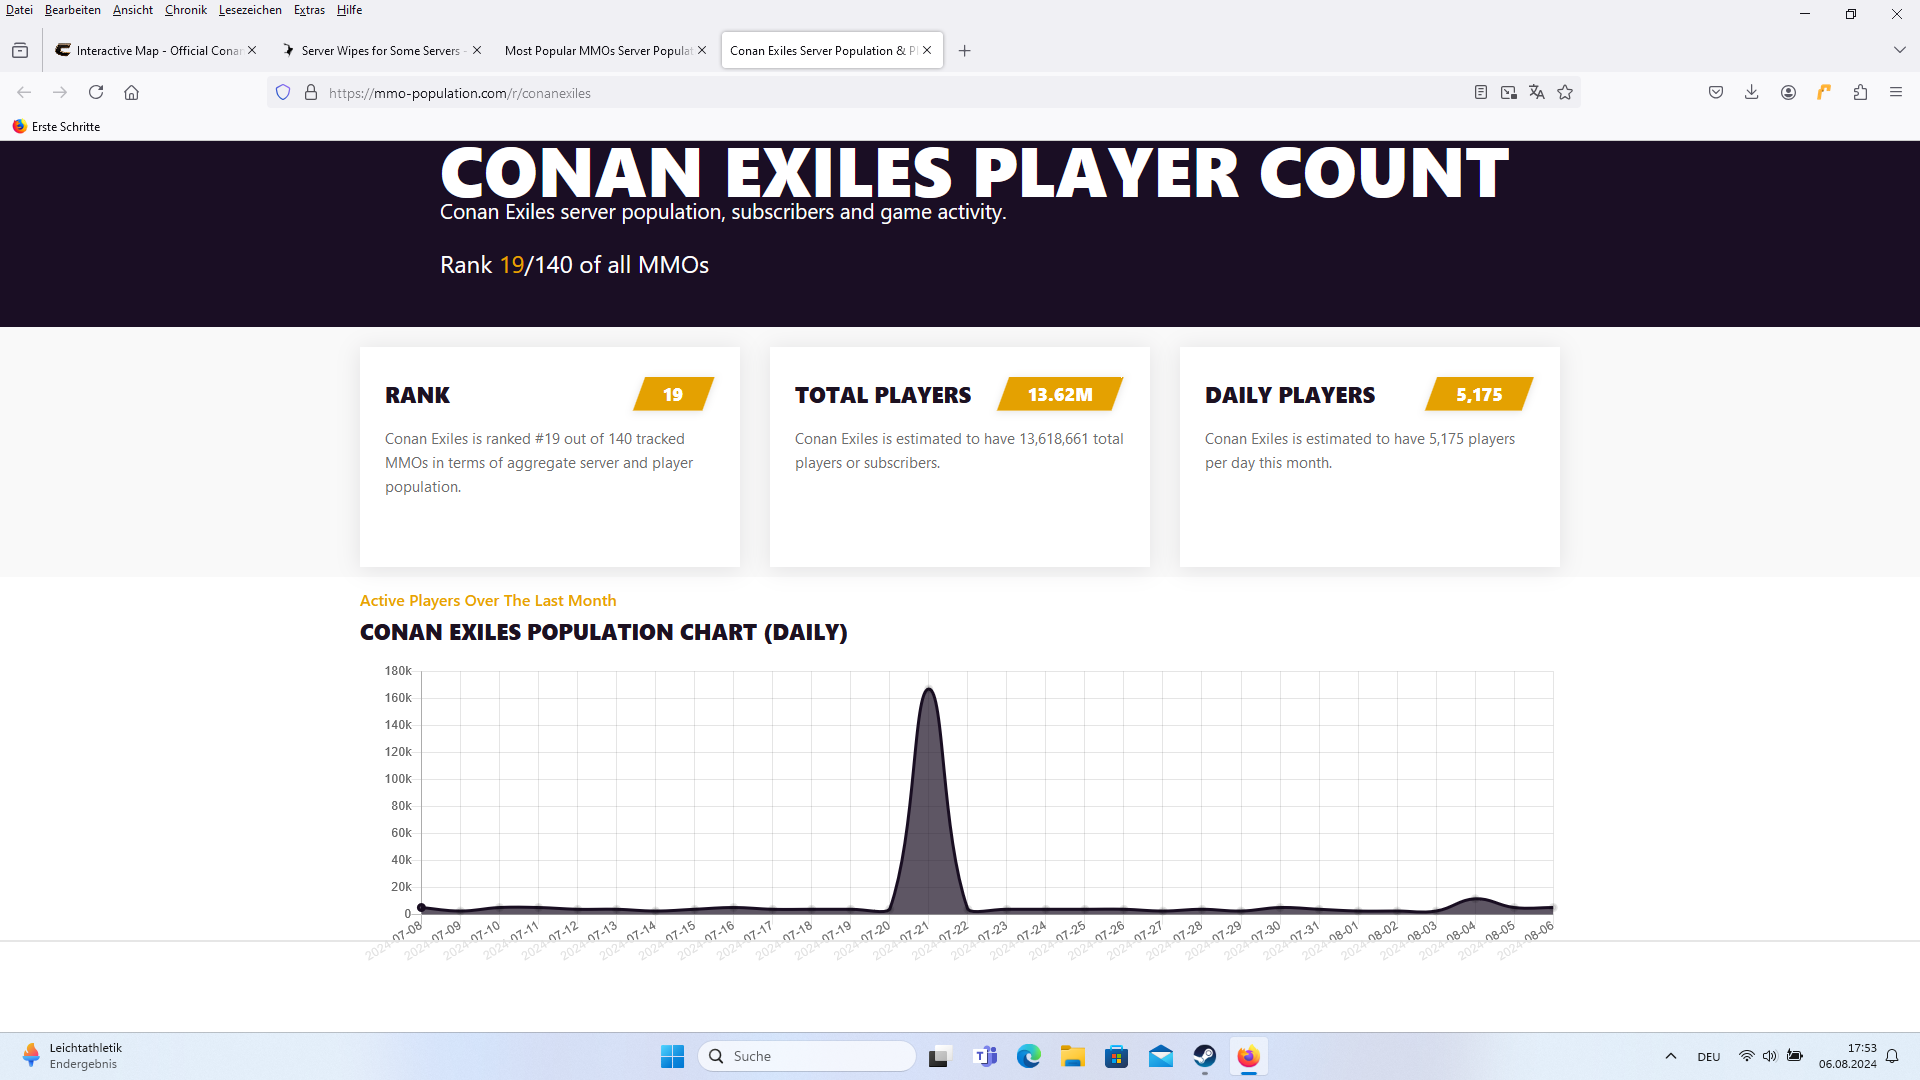
Task: Show hidden system tray icons chevron
Action: (x=1670, y=1056)
